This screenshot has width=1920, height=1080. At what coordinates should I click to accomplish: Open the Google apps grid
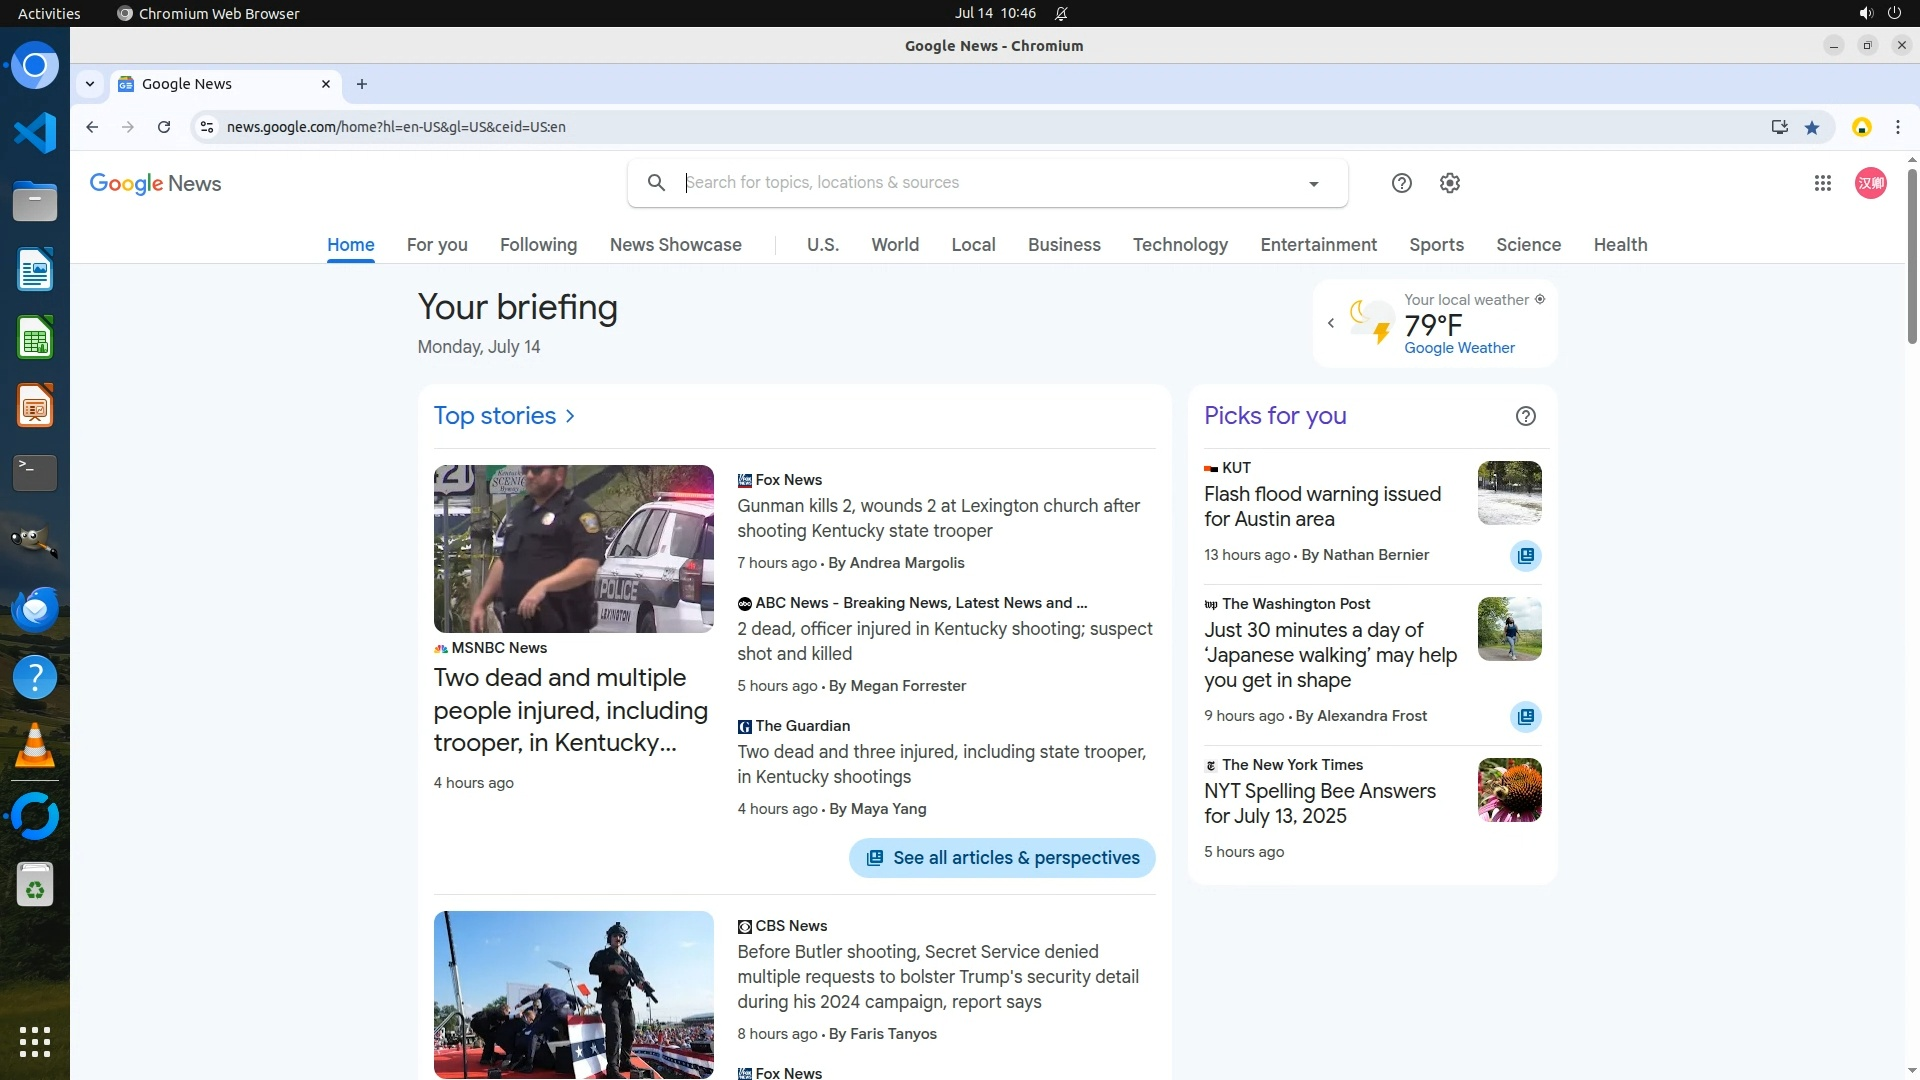point(1822,183)
